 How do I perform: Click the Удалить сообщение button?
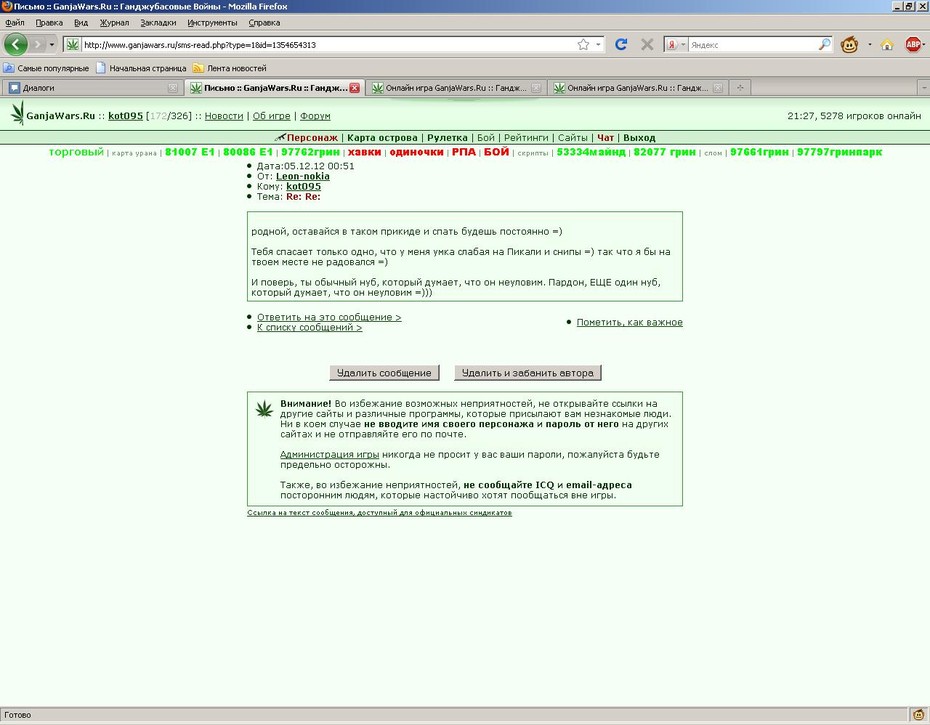coord(384,373)
